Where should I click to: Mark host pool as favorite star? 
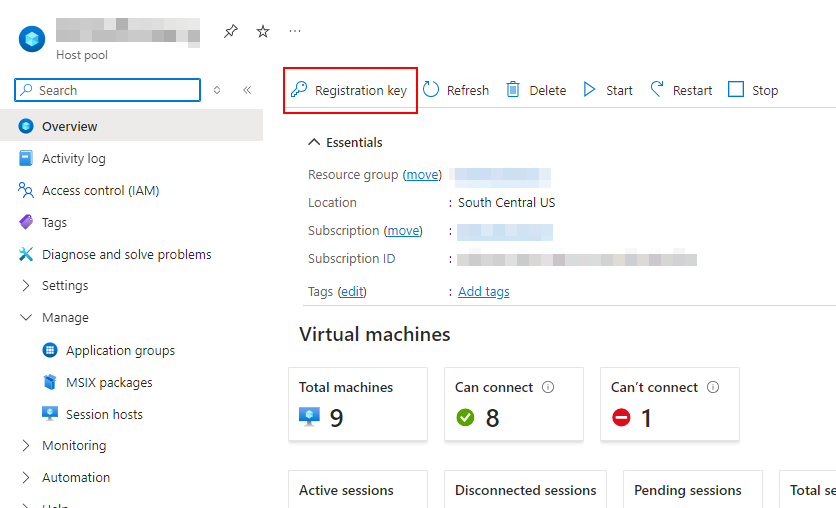[x=263, y=31]
